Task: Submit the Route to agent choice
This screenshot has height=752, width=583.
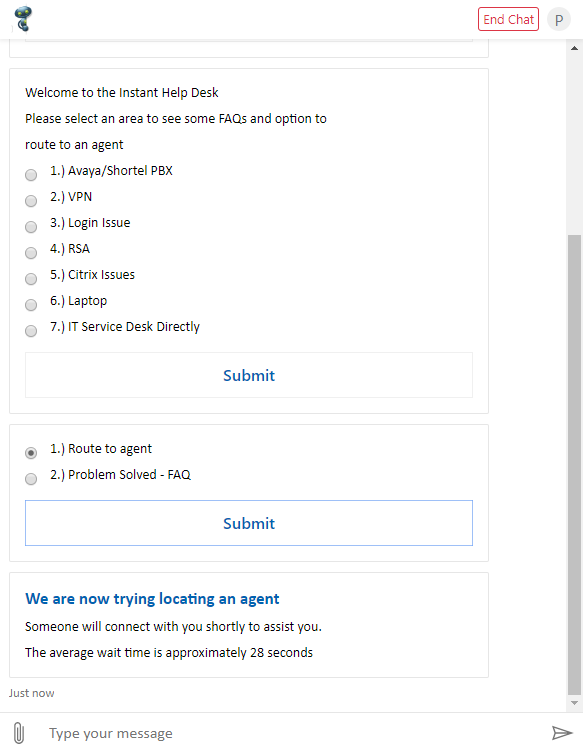Action: click(x=249, y=523)
